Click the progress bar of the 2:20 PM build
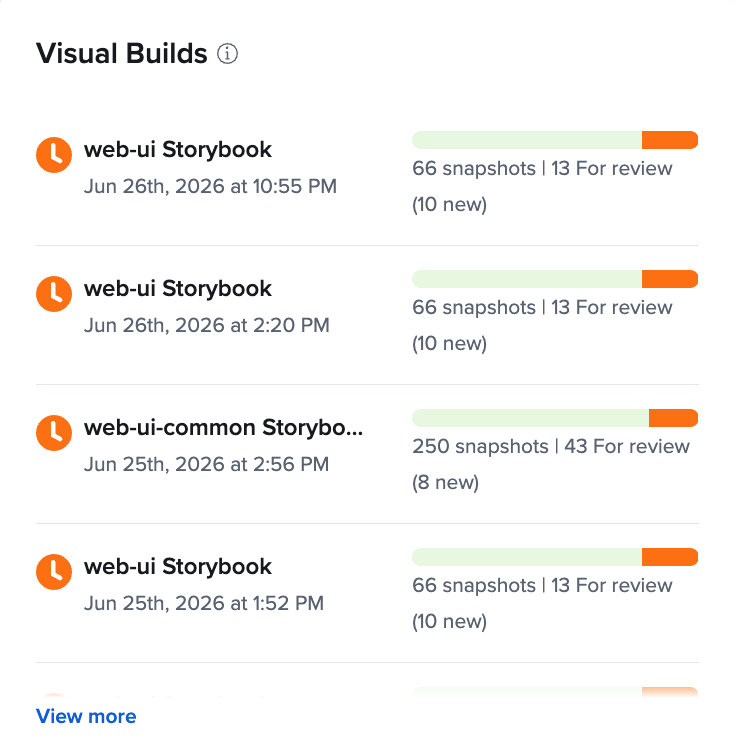Image resolution: width=734 pixels, height=745 pixels. coord(555,279)
